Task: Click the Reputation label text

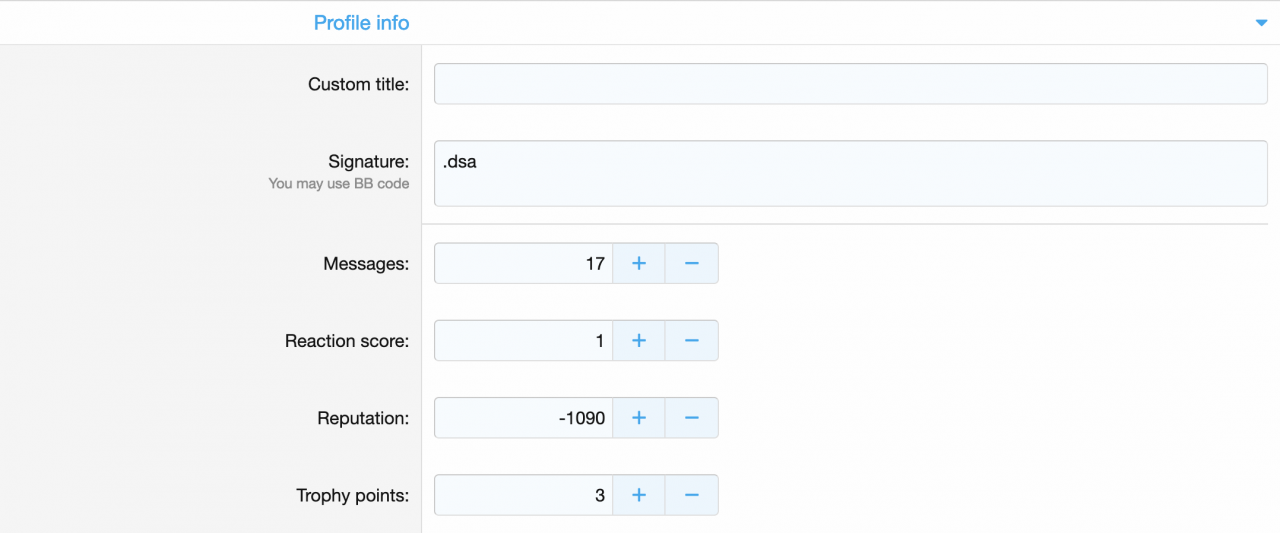Action: coord(363,419)
